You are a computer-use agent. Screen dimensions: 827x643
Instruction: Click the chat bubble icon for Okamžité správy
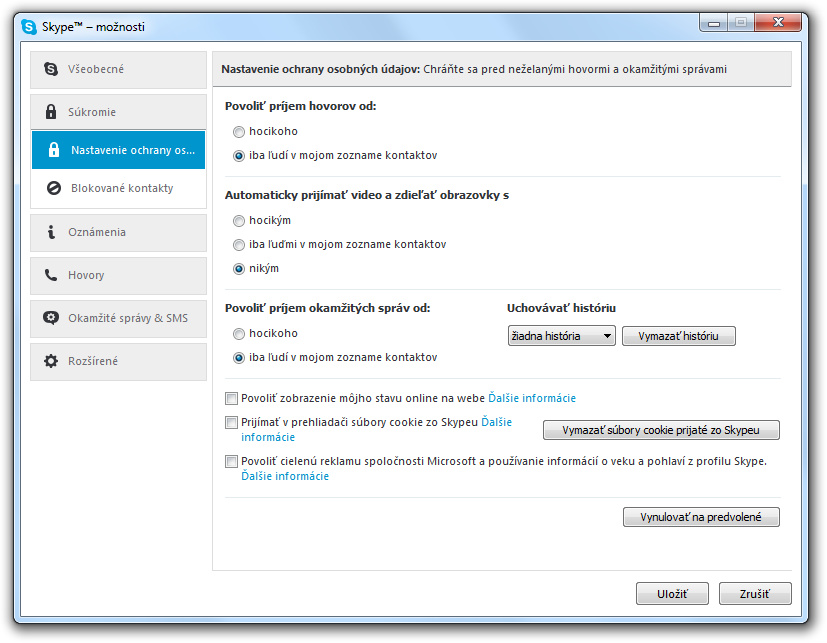click(x=51, y=318)
